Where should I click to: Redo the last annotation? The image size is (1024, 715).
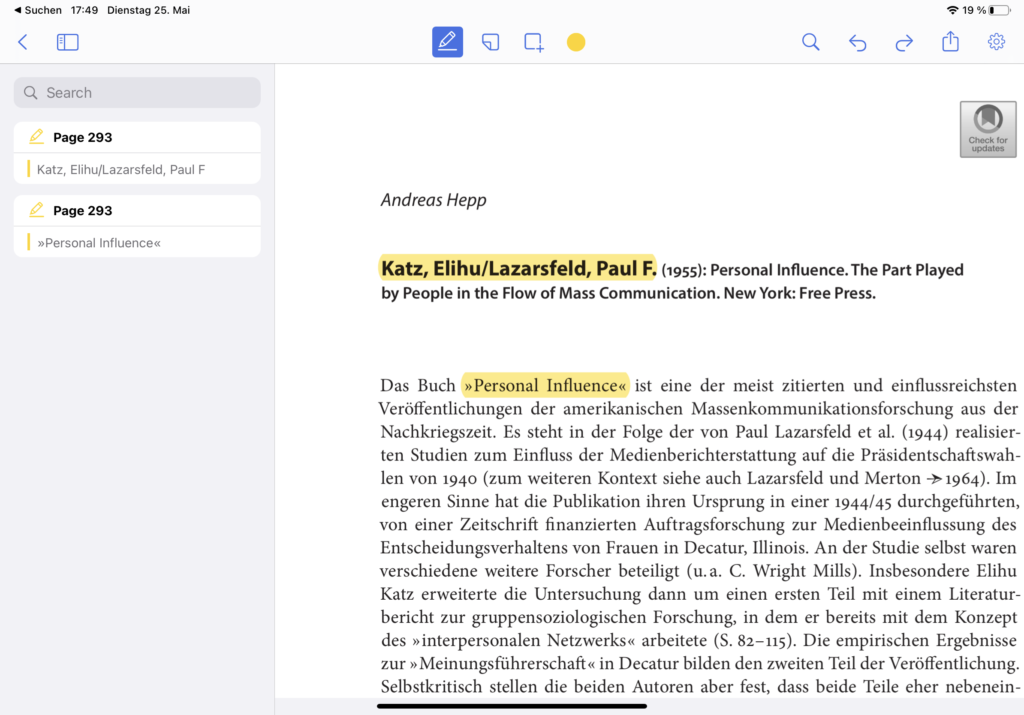(x=904, y=43)
